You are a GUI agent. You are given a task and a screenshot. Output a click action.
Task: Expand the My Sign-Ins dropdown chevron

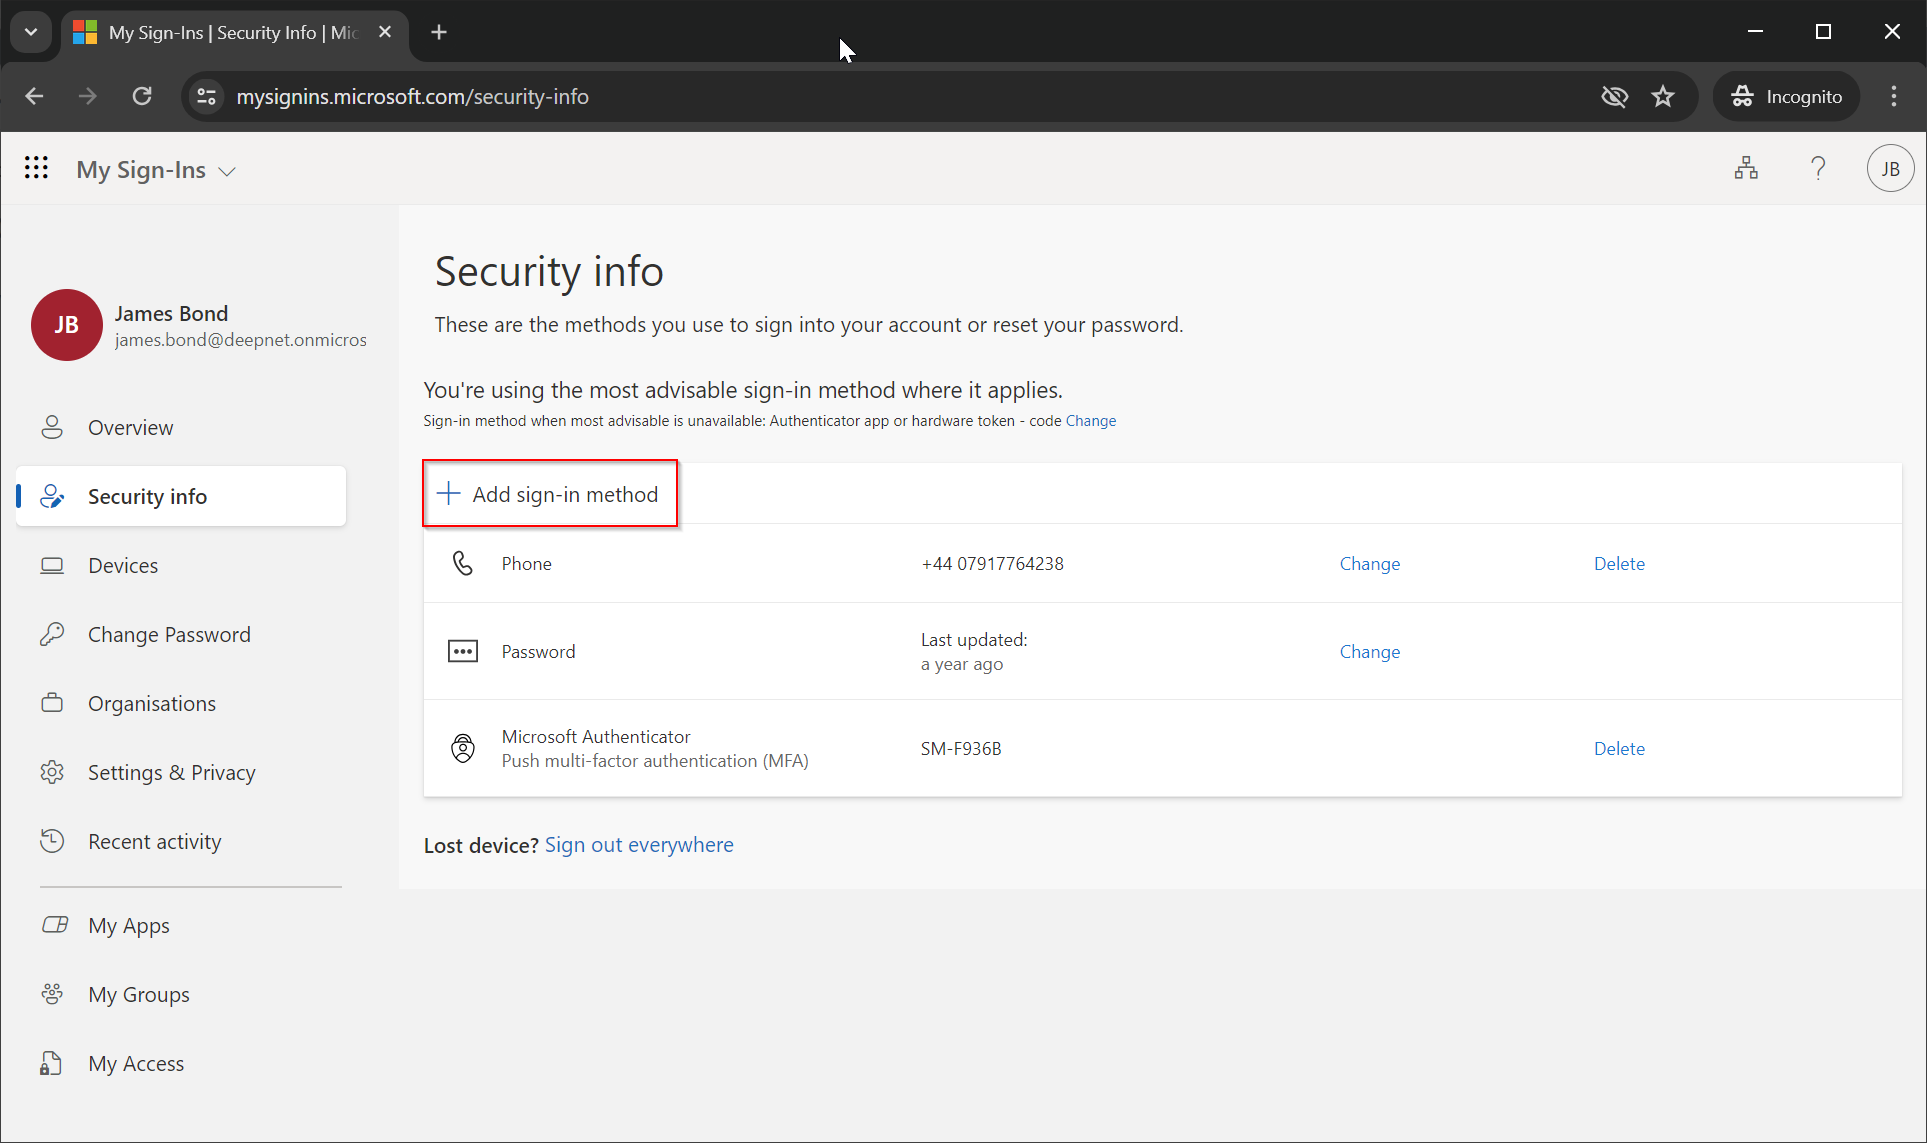click(227, 171)
